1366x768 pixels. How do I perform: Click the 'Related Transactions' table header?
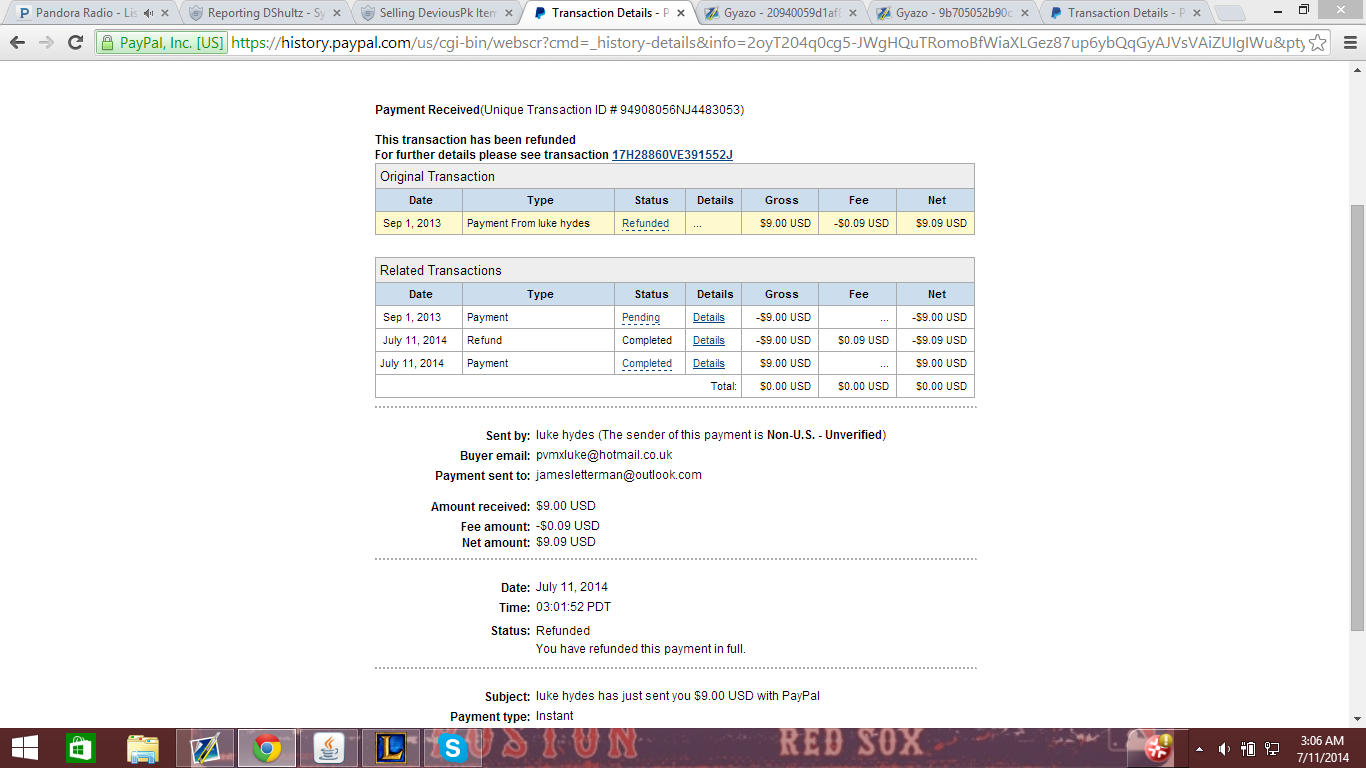click(x=674, y=270)
